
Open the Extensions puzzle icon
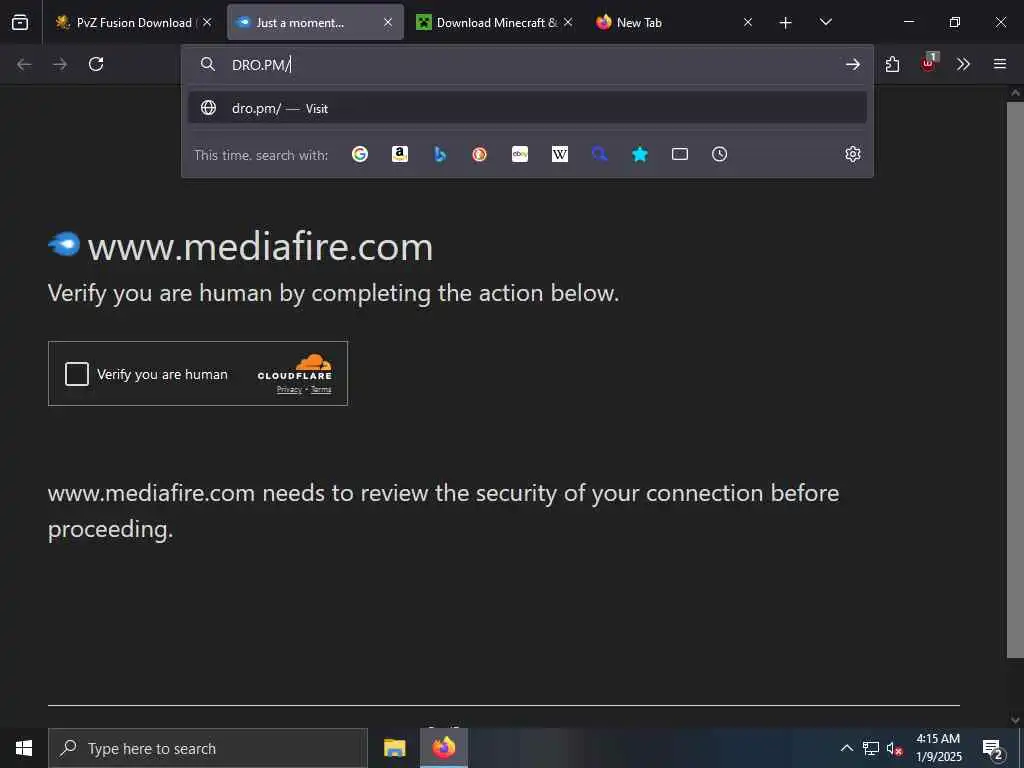(893, 64)
